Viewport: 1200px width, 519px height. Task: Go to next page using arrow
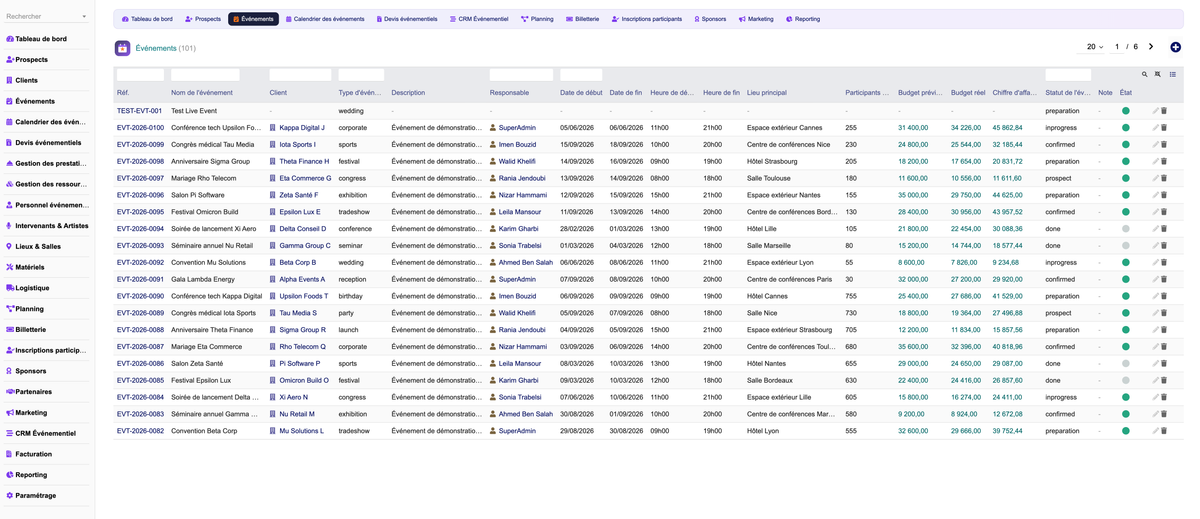pos(1151,47)
